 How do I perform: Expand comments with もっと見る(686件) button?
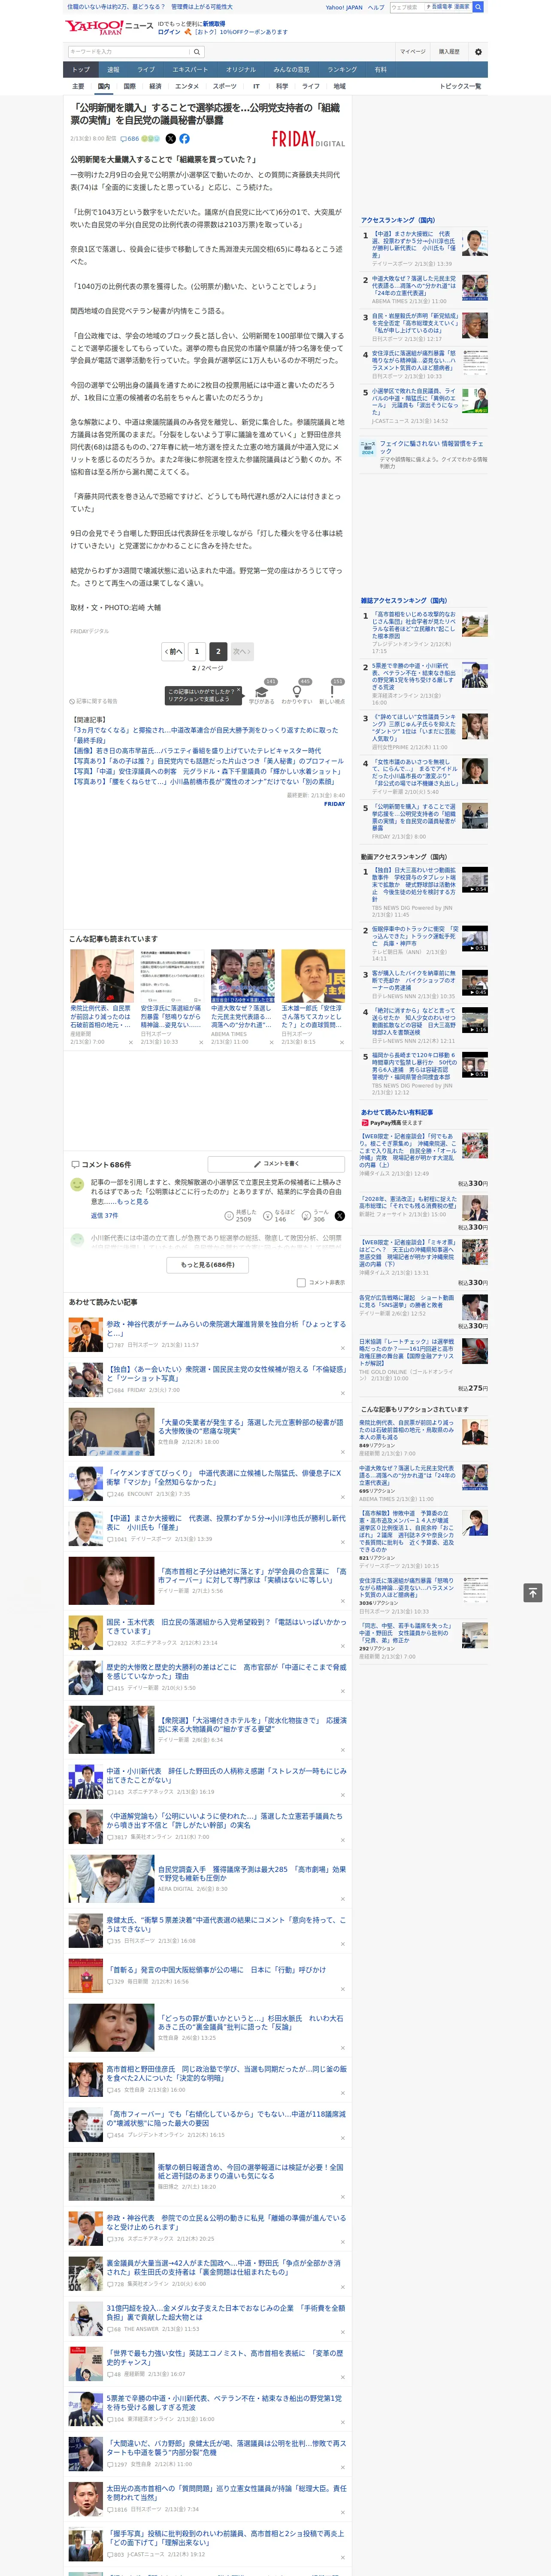[x=208, y=1265]
